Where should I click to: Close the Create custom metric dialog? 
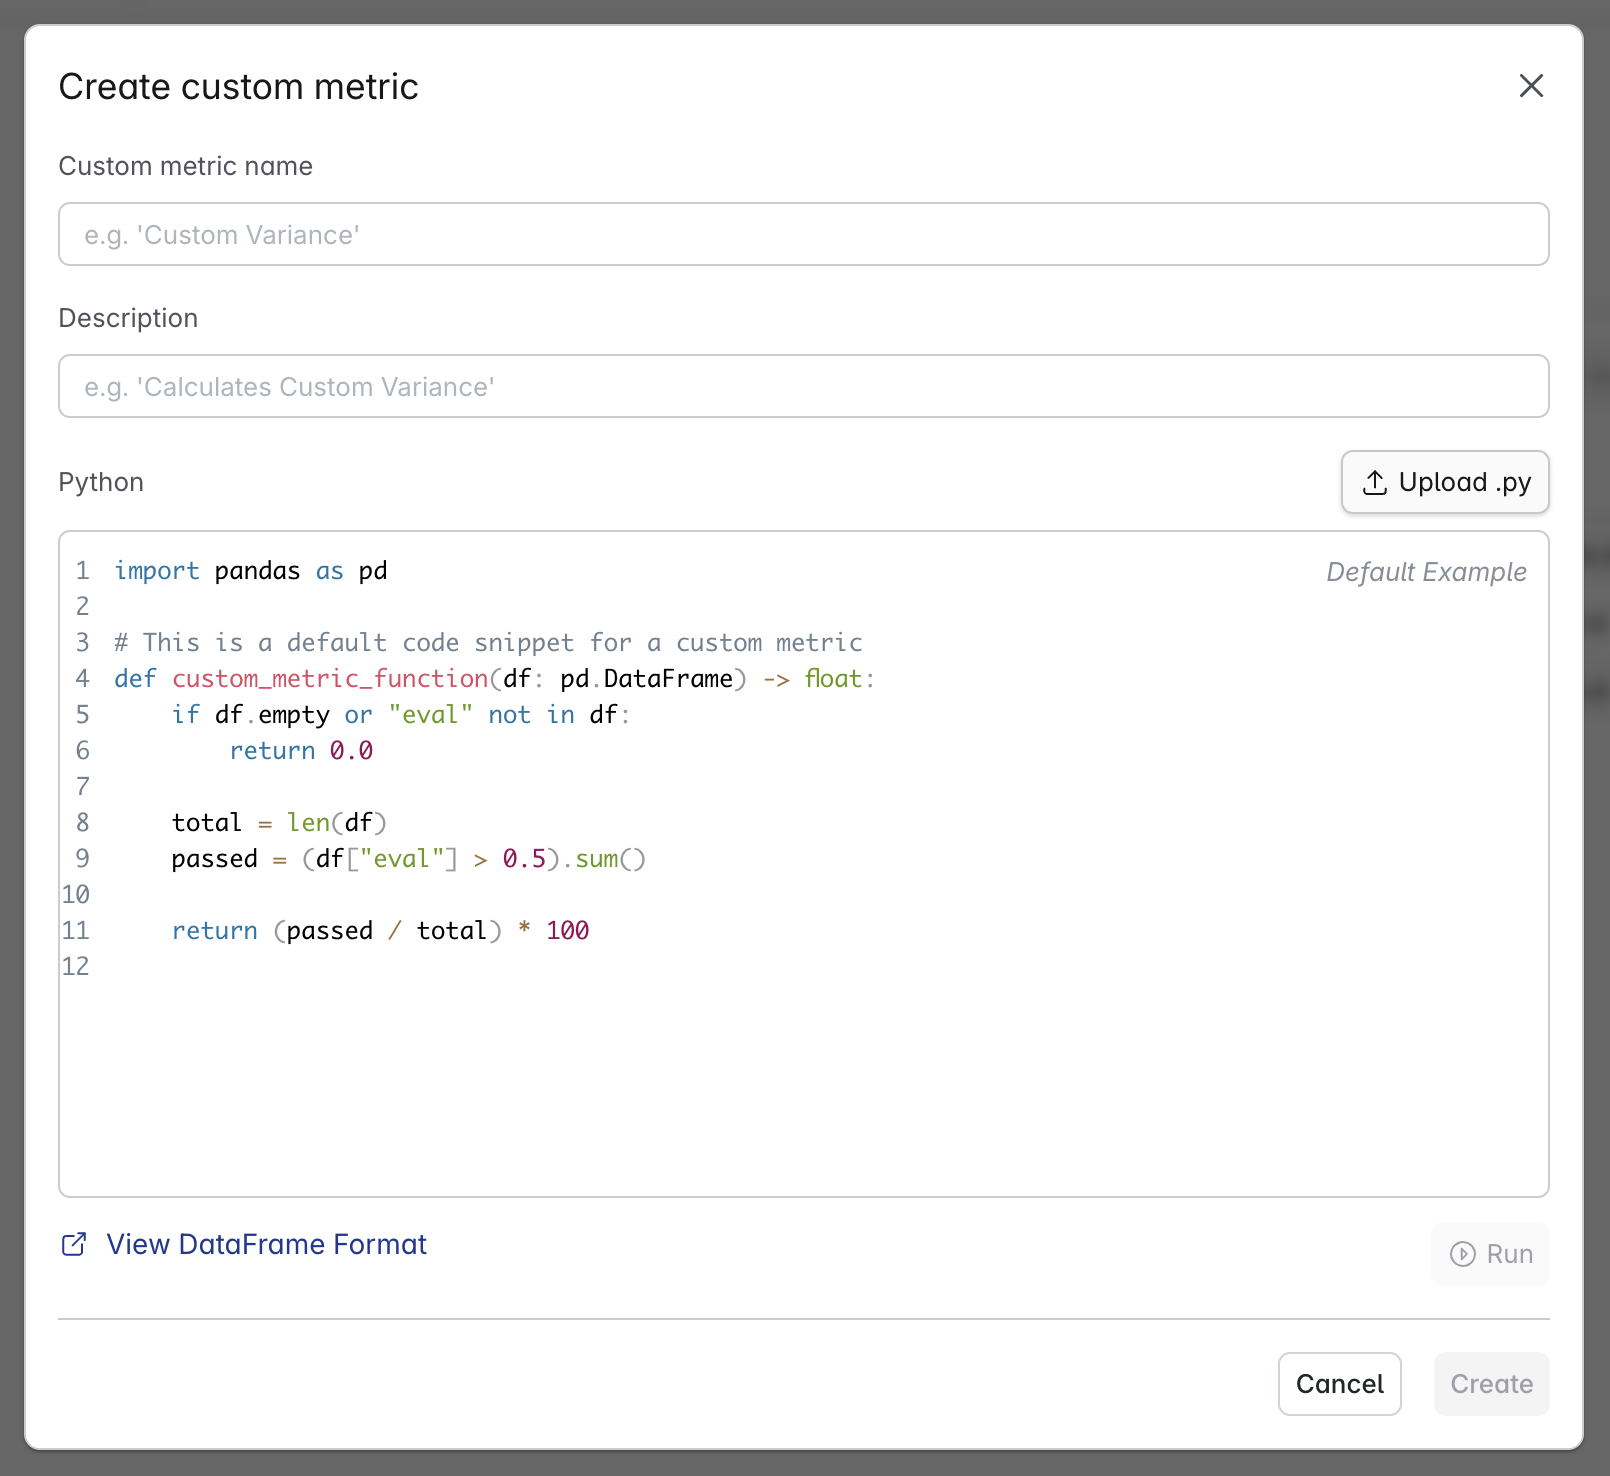click(1531, 86)
